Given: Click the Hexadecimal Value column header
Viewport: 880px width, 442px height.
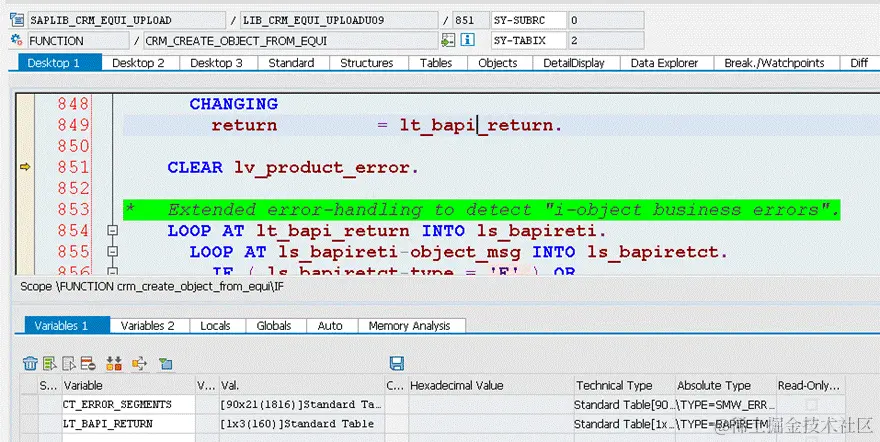Looking at the screenshot, I should (491, 385).
